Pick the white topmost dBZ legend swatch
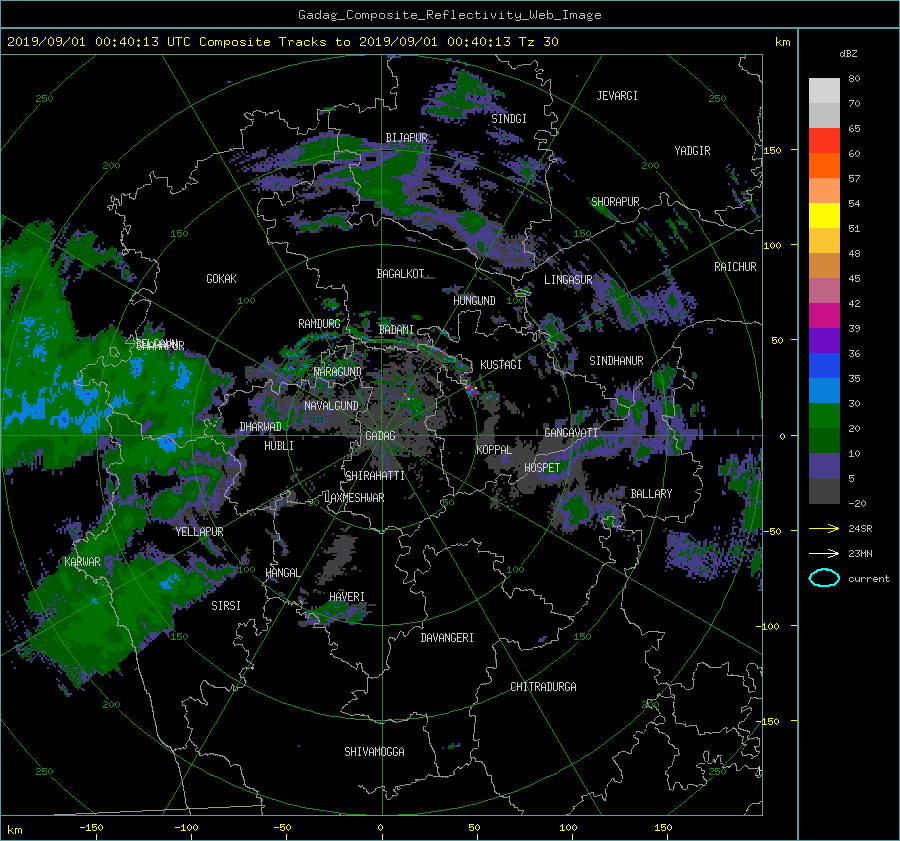This screenshot has width=900, height=841. click(x=824, y=90)
